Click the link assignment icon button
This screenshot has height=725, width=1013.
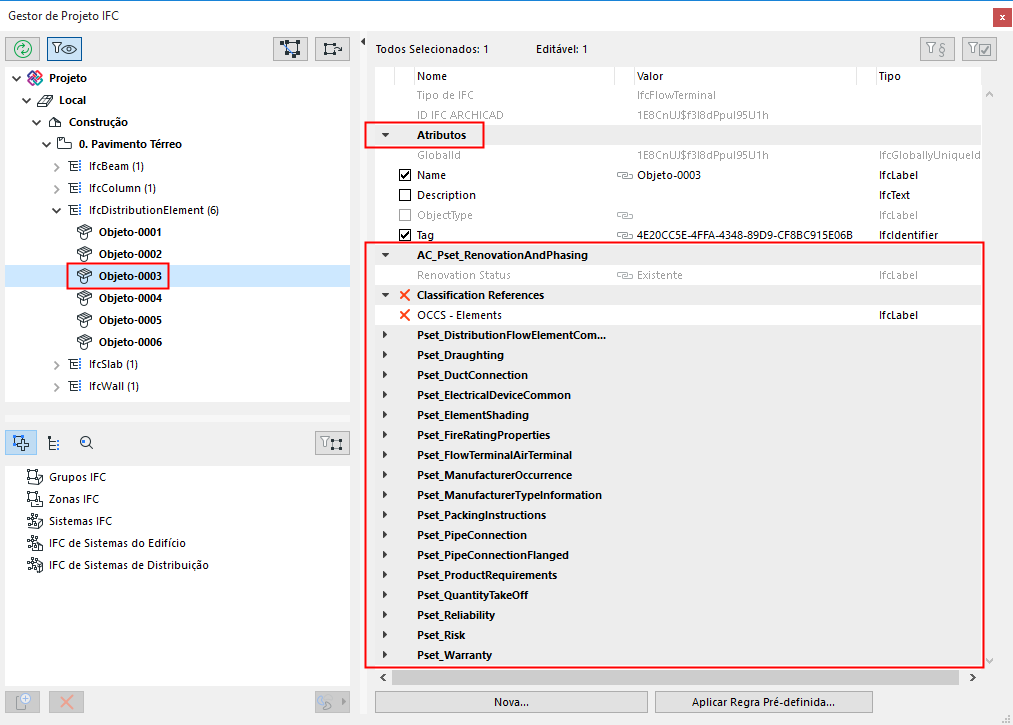332,702
